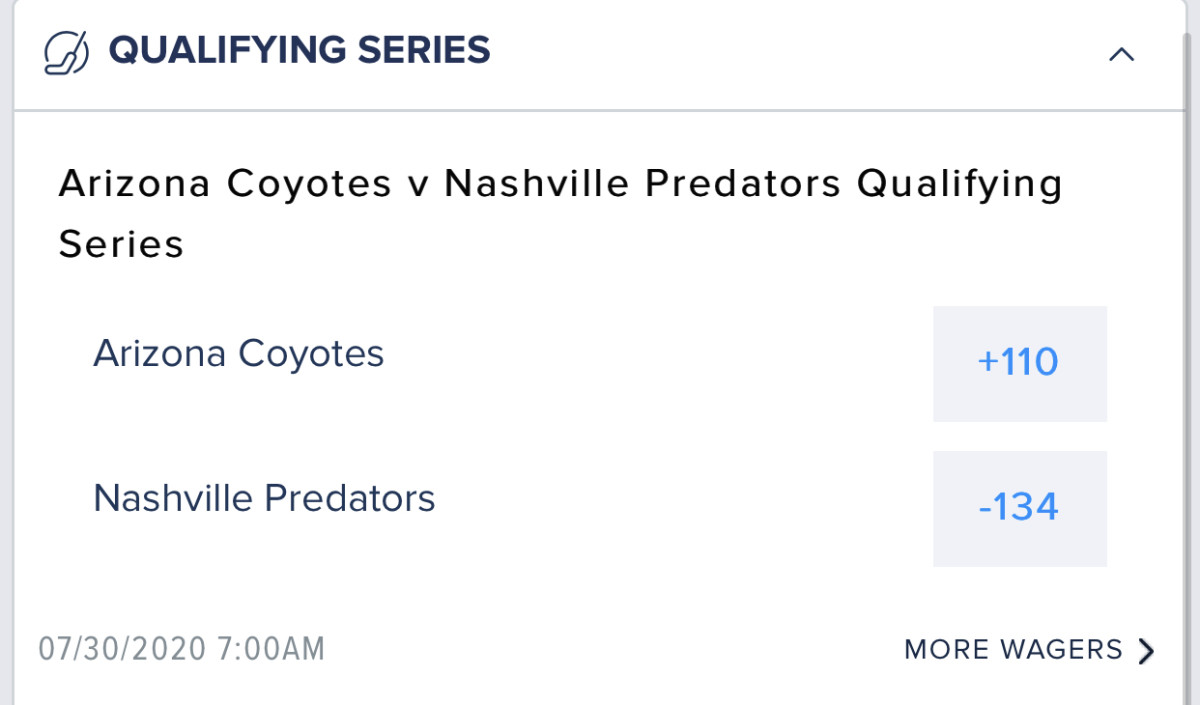The height and width of the screenshot is (705, 1200).
Task: Tap the up chevron in header
Action: (1121, 54)
